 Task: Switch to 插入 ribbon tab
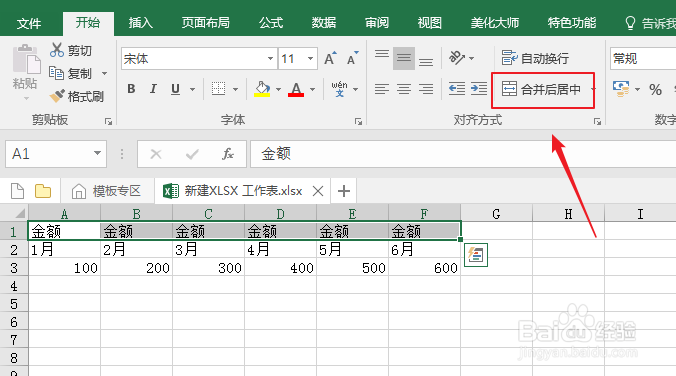coord(141,22)
